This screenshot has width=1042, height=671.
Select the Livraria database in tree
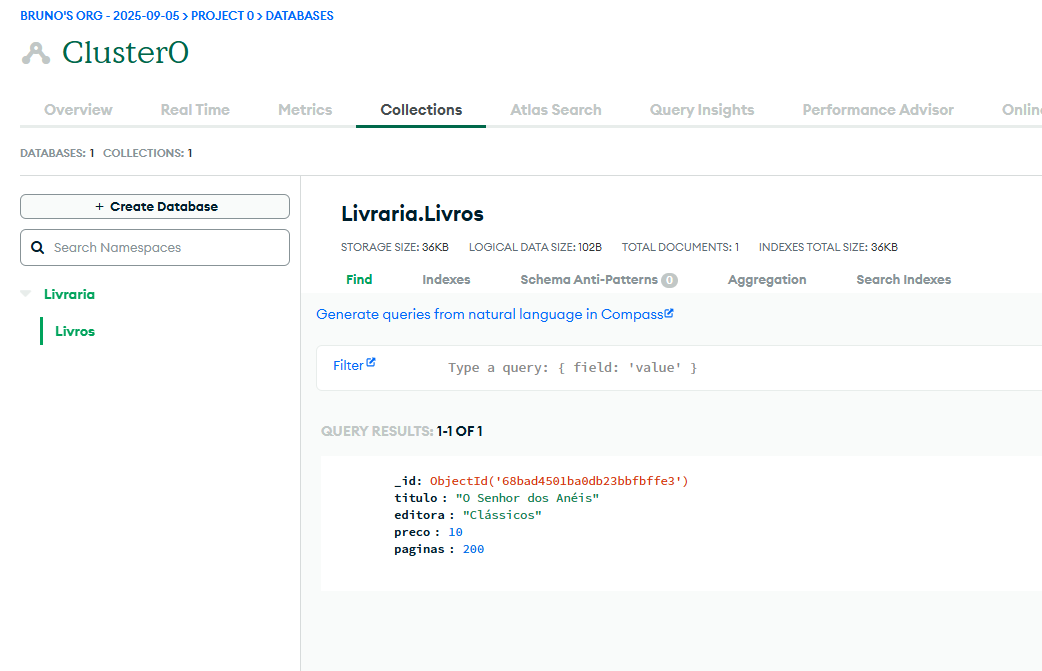click(69, 294)
